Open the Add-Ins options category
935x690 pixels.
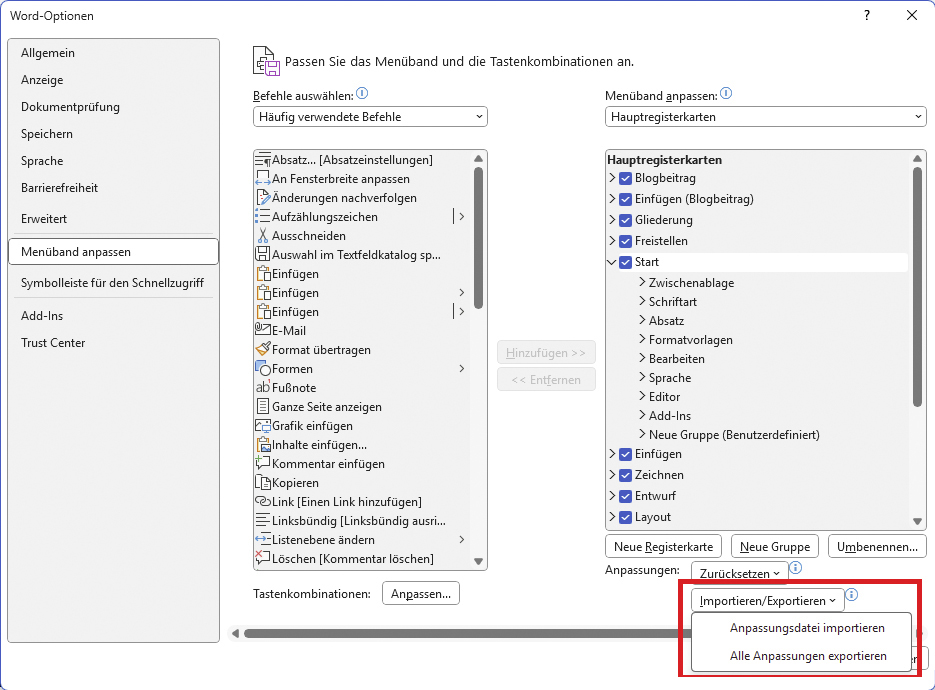[113, 316]
